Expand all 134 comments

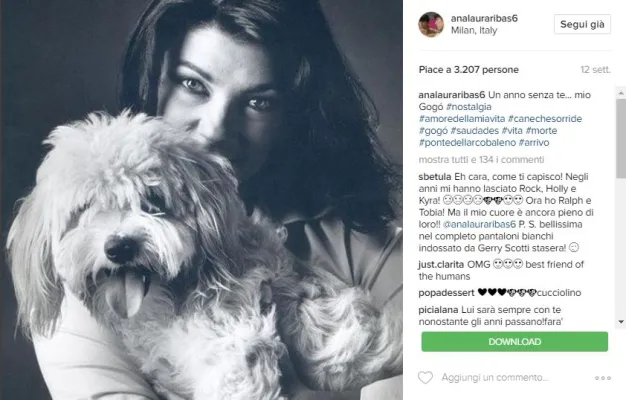click(x=481, y=160)
